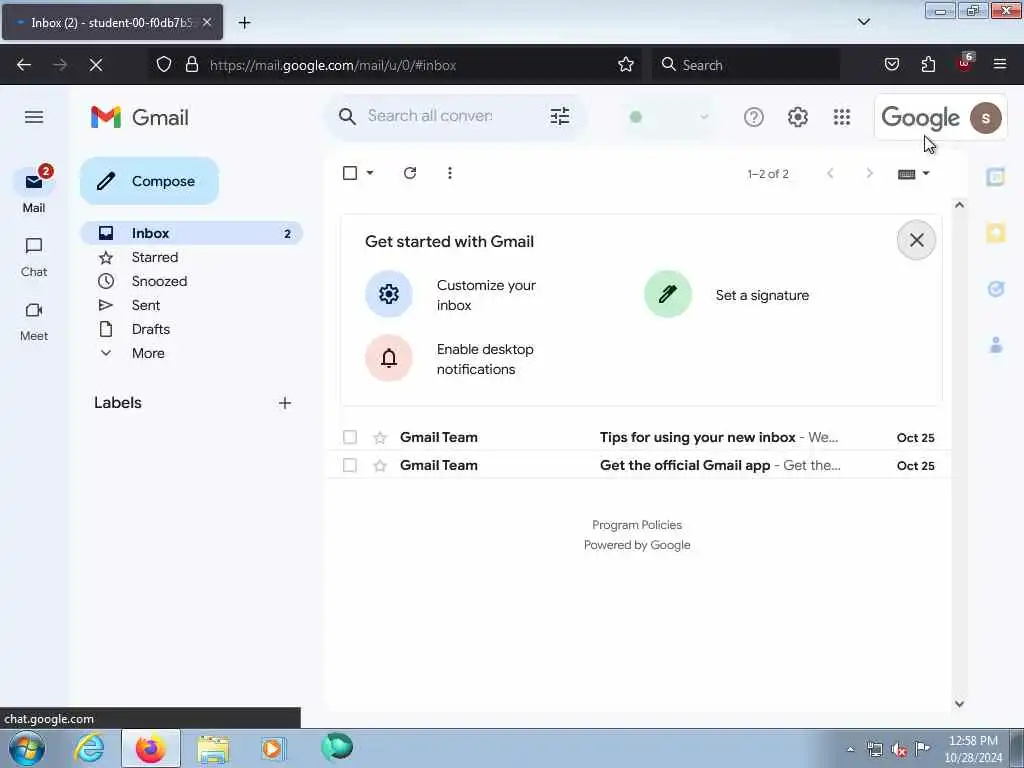Click the Firefox Search box
Image resolution: width=1024 pixels, height=768 pixels.
point(746,65)
